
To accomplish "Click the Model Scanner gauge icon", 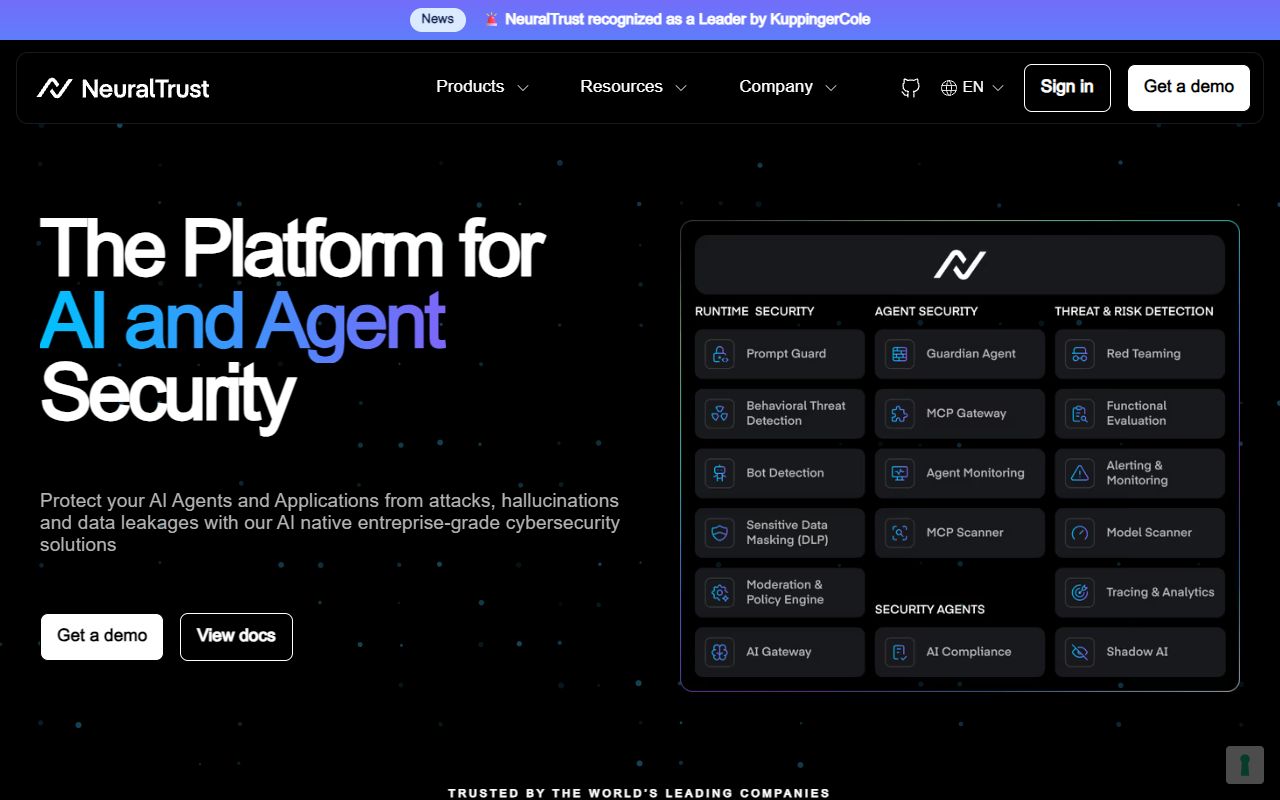I will (1079, 532).
